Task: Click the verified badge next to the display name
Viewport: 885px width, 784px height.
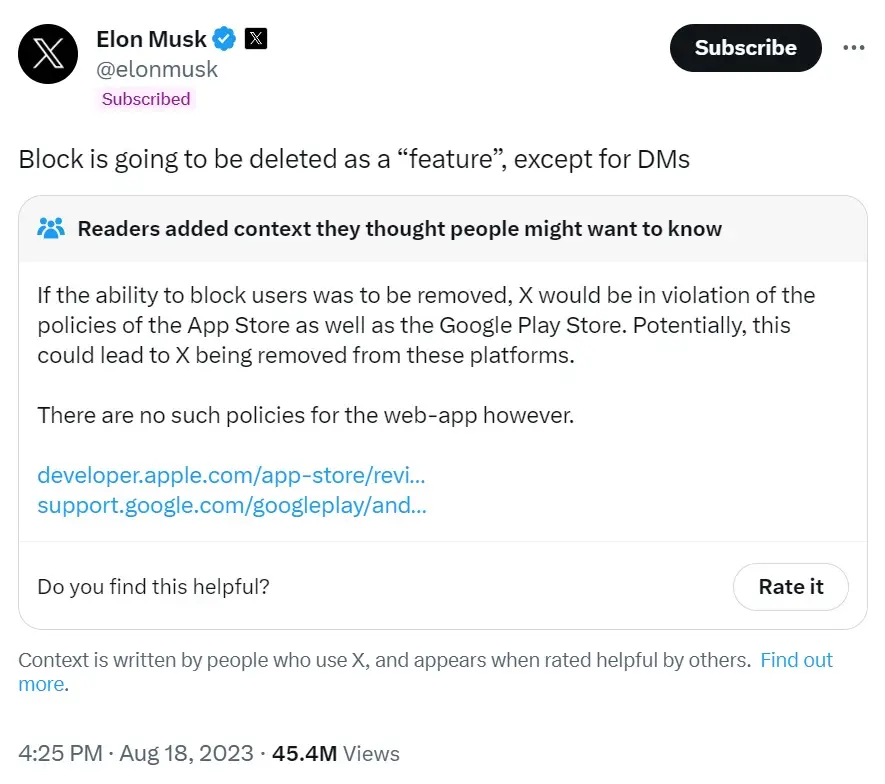Action: click(223, 38)
